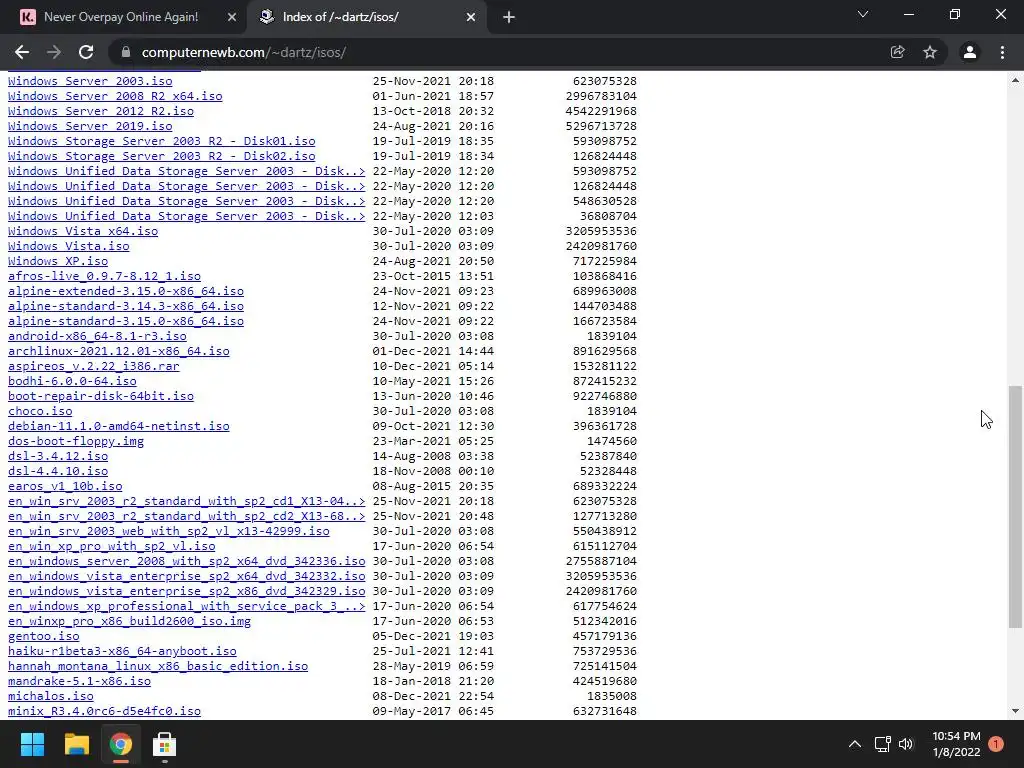The width and height of the screenshot is (1024, 768).
Task: Open volume tray icon
Action: (x=906, y=744)
